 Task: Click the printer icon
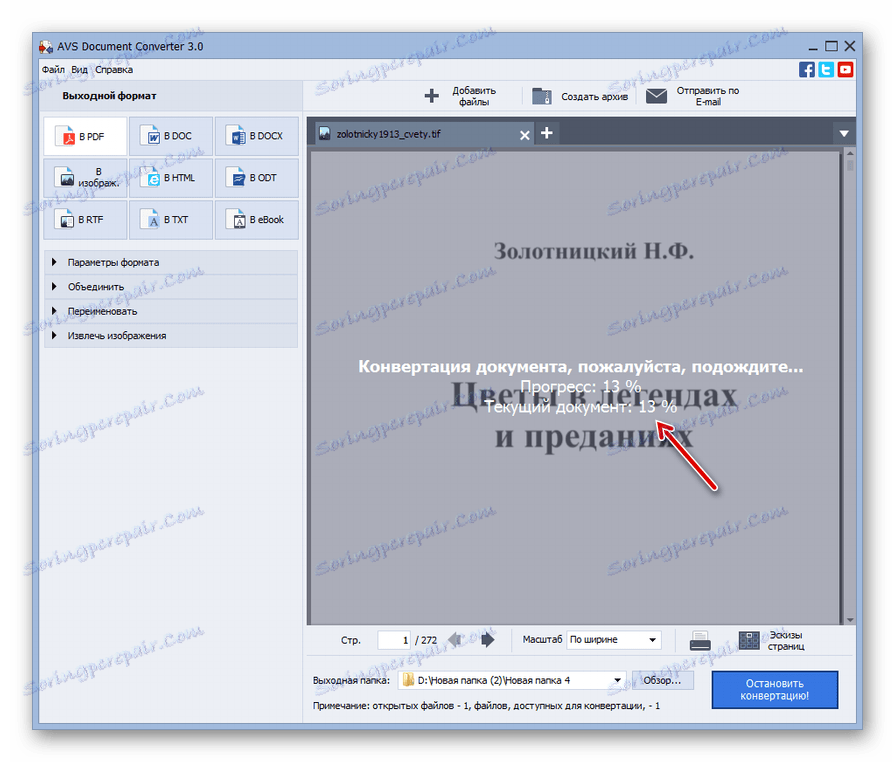pyautogui.click(x=700, y=640)
